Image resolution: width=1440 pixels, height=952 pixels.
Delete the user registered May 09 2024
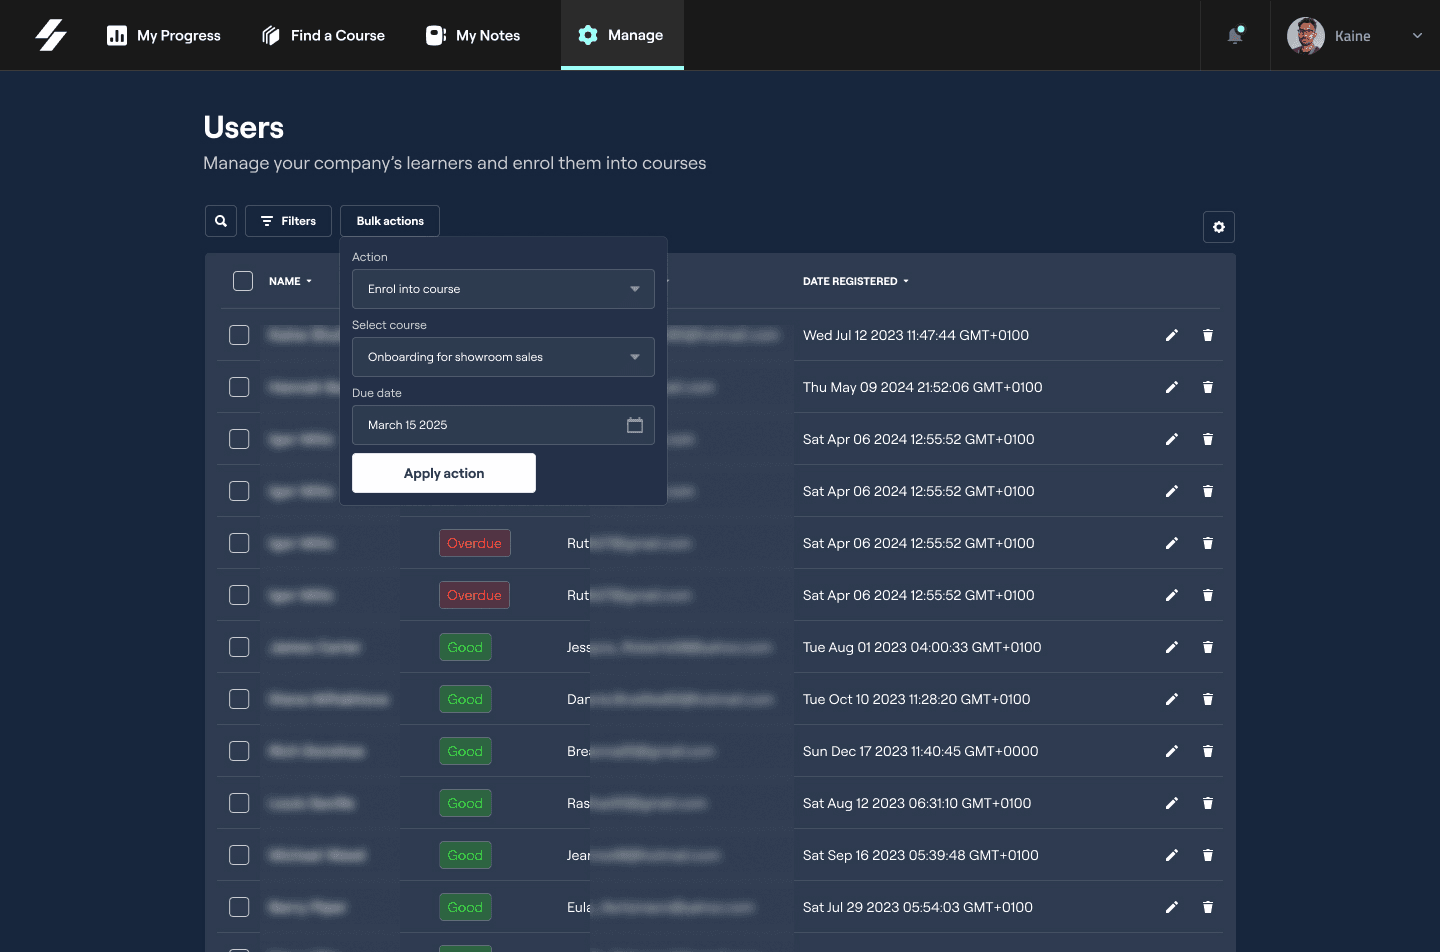(x=1207, y=387)
